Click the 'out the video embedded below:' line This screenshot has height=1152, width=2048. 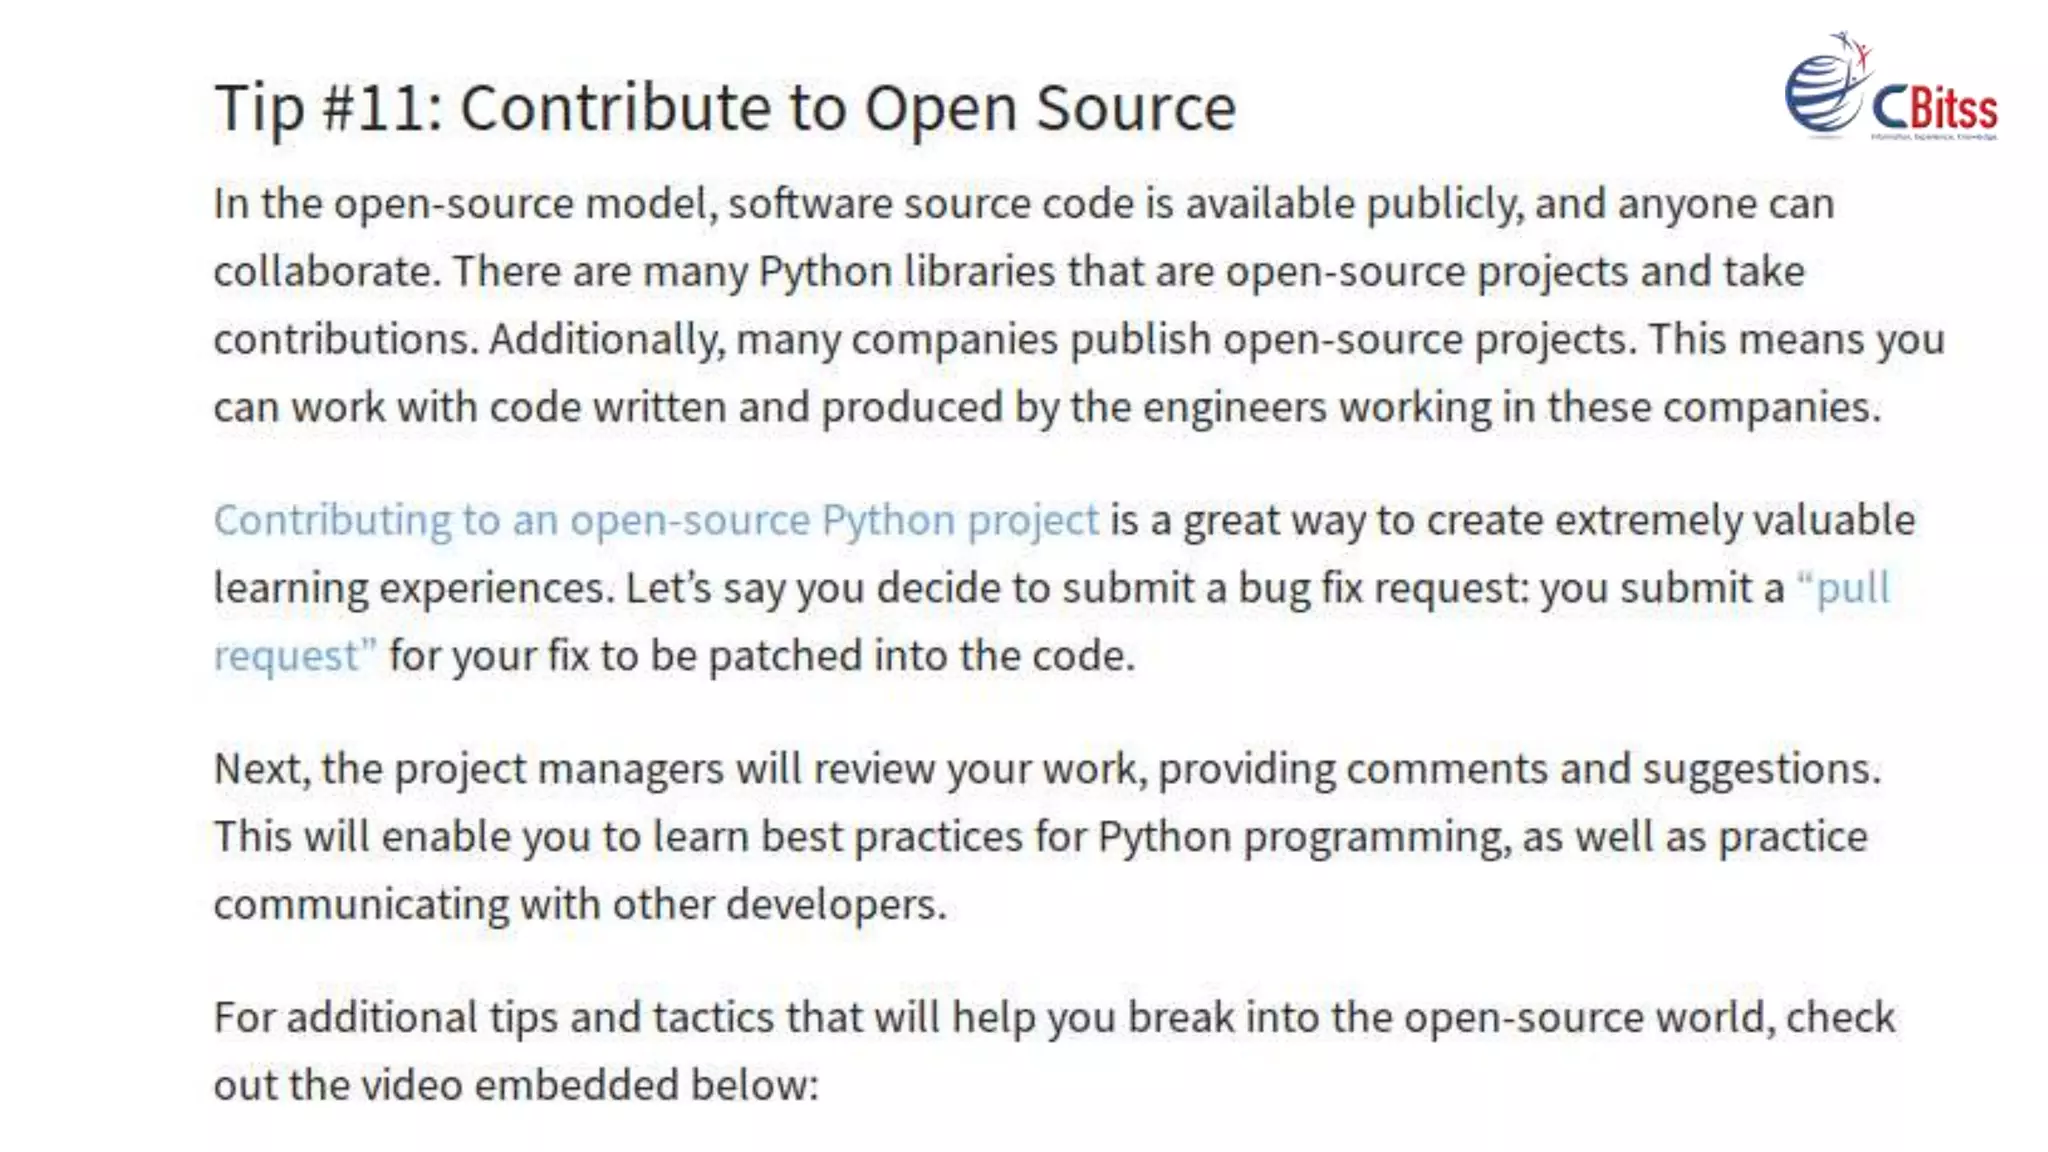pos(516,1085)
